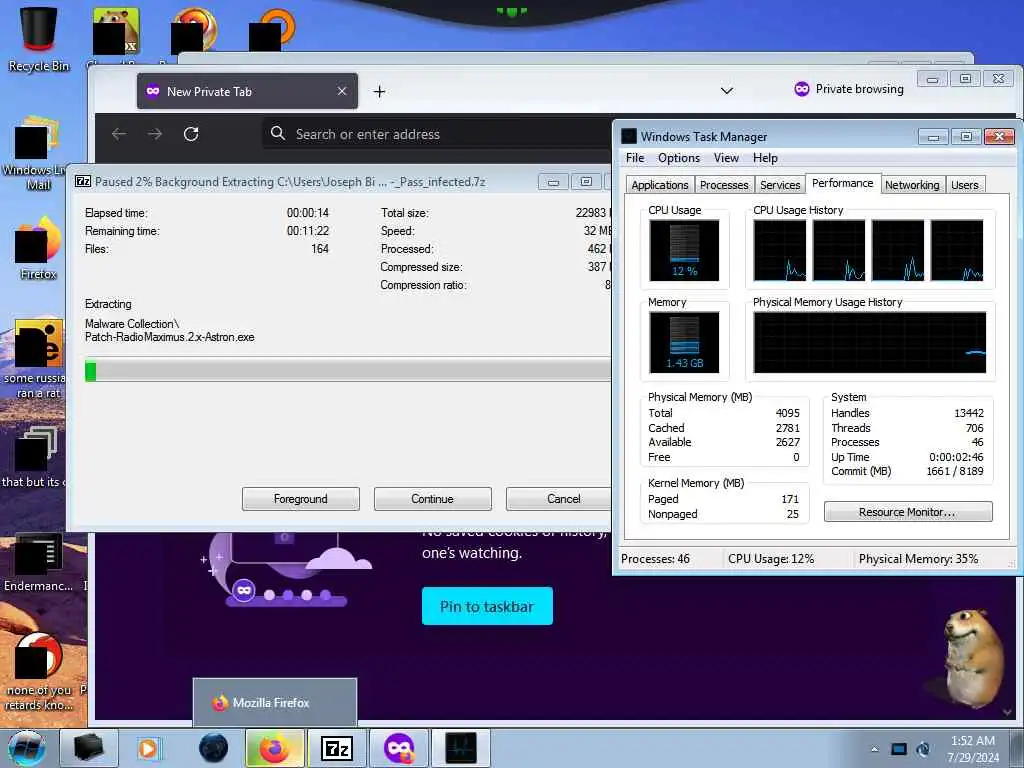Switch to the Processes tab
Image resolution: width=1024 pixels, height=768 pixels.
[724, 185]
